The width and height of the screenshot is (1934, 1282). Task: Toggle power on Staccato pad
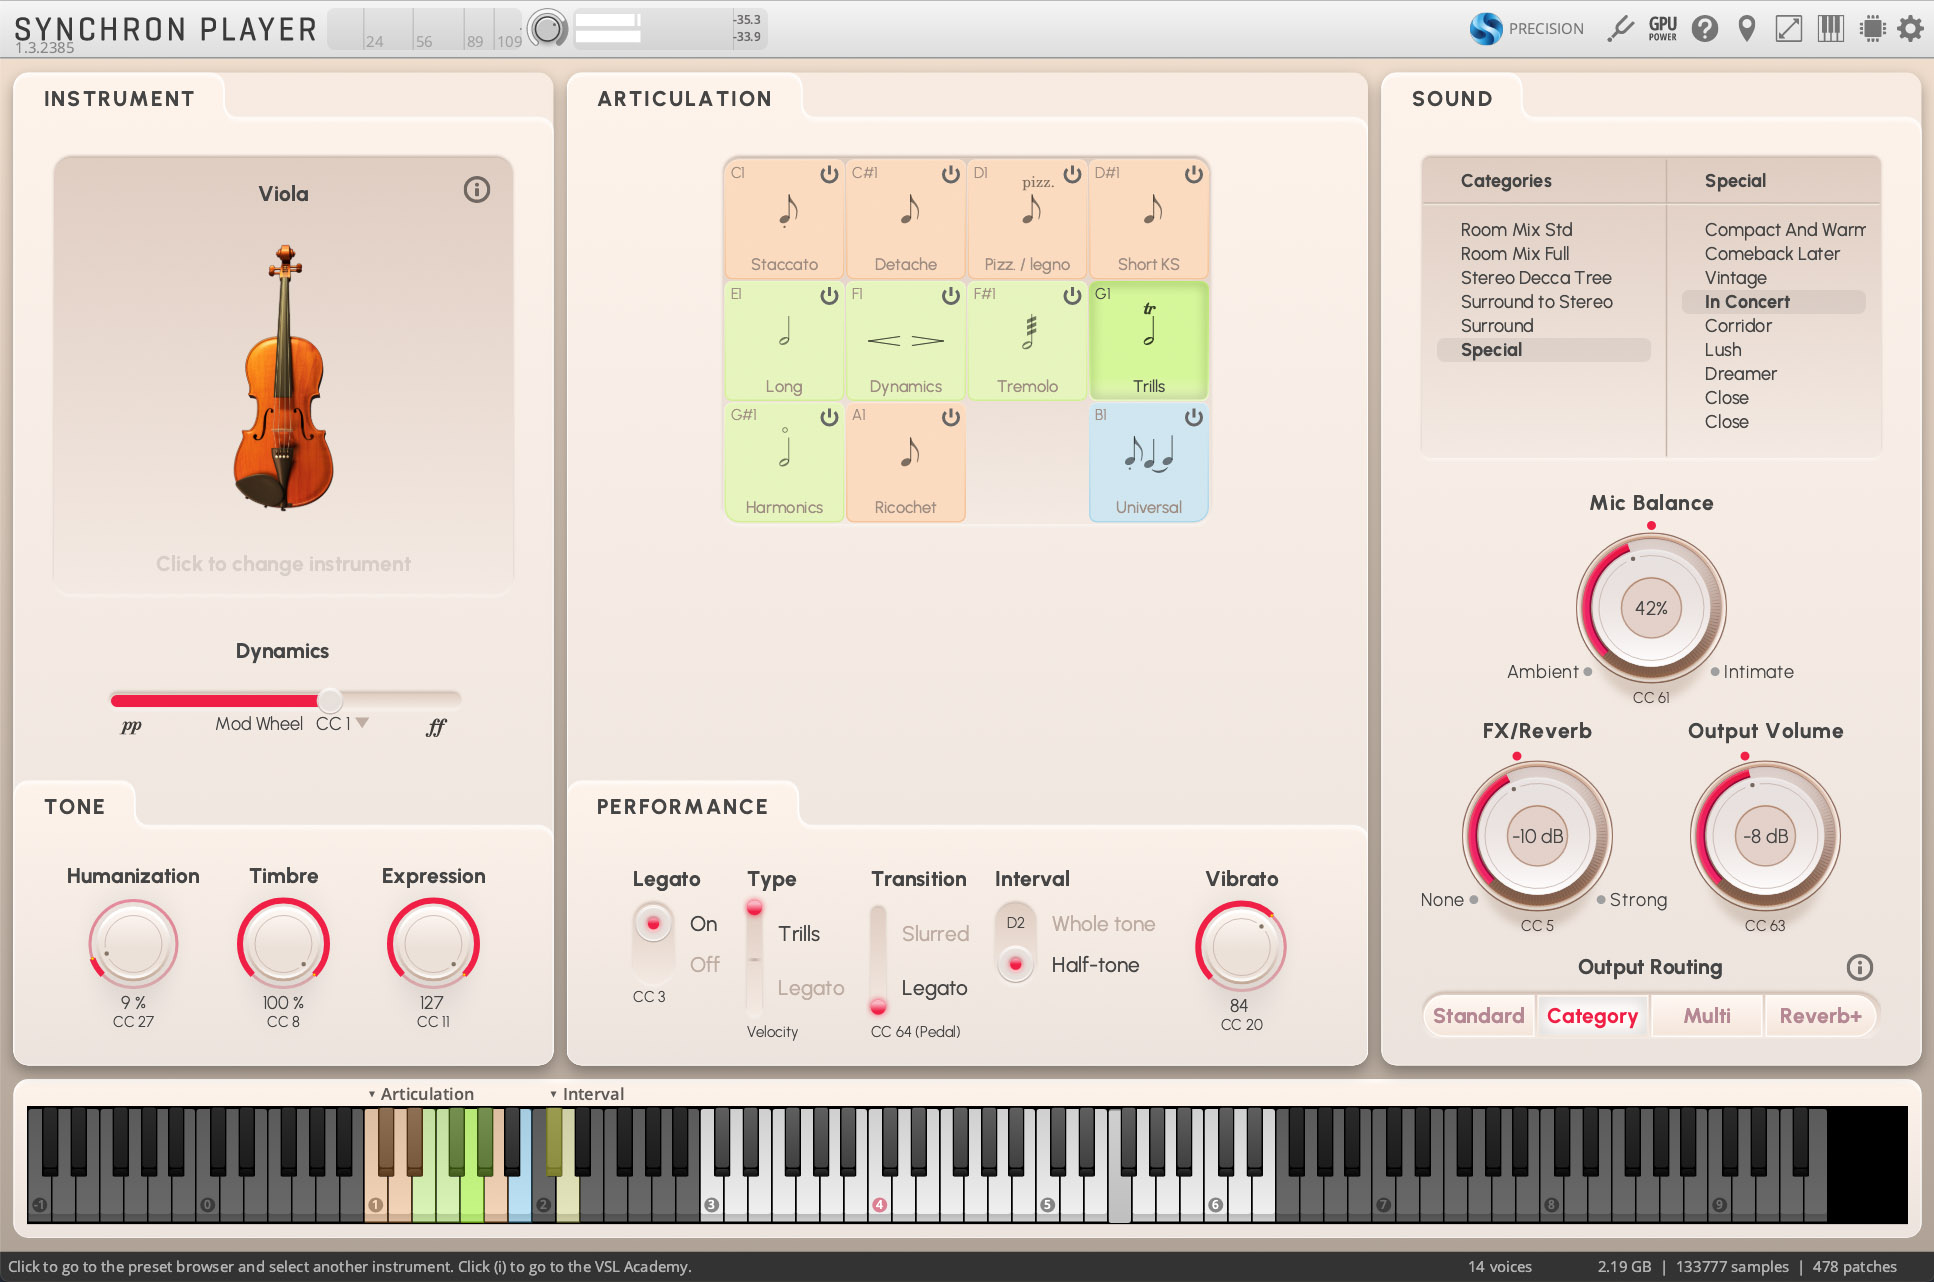click(x=829, y=174)
